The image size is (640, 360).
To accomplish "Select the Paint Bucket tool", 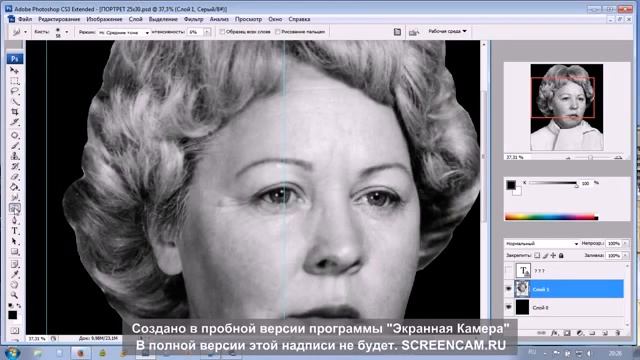I will pos(14,187).
